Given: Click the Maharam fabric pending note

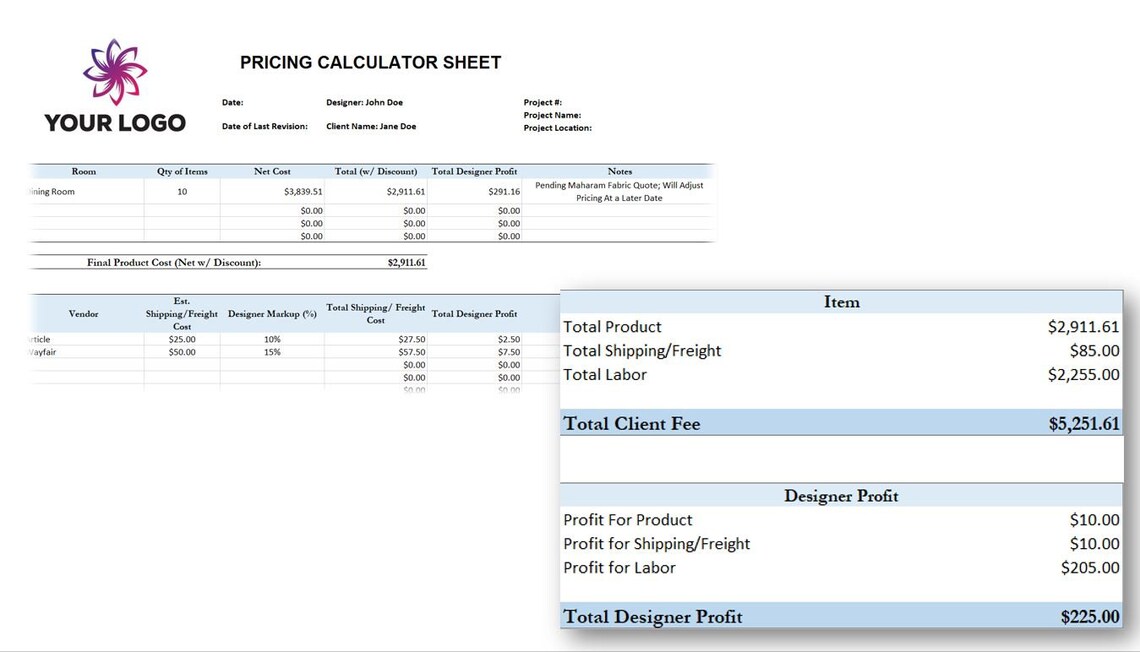Looking at the screenshot, I should click(x=619, y=190).
